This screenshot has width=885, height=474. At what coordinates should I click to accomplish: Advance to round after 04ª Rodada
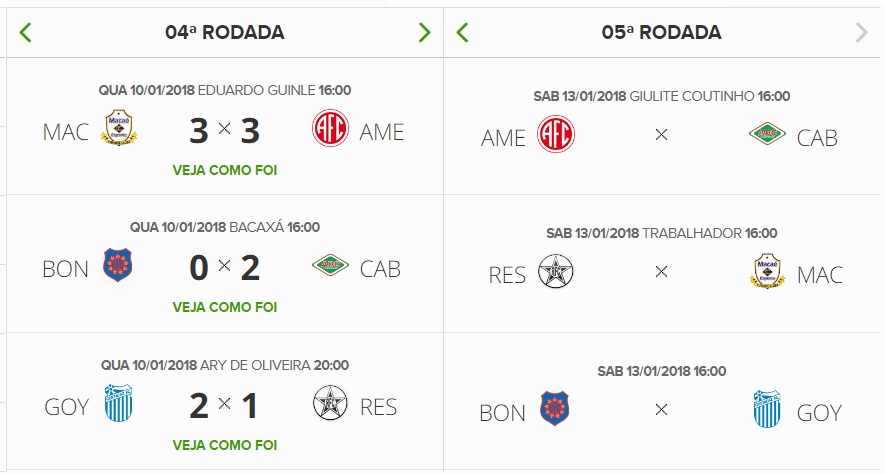point(424,32)
